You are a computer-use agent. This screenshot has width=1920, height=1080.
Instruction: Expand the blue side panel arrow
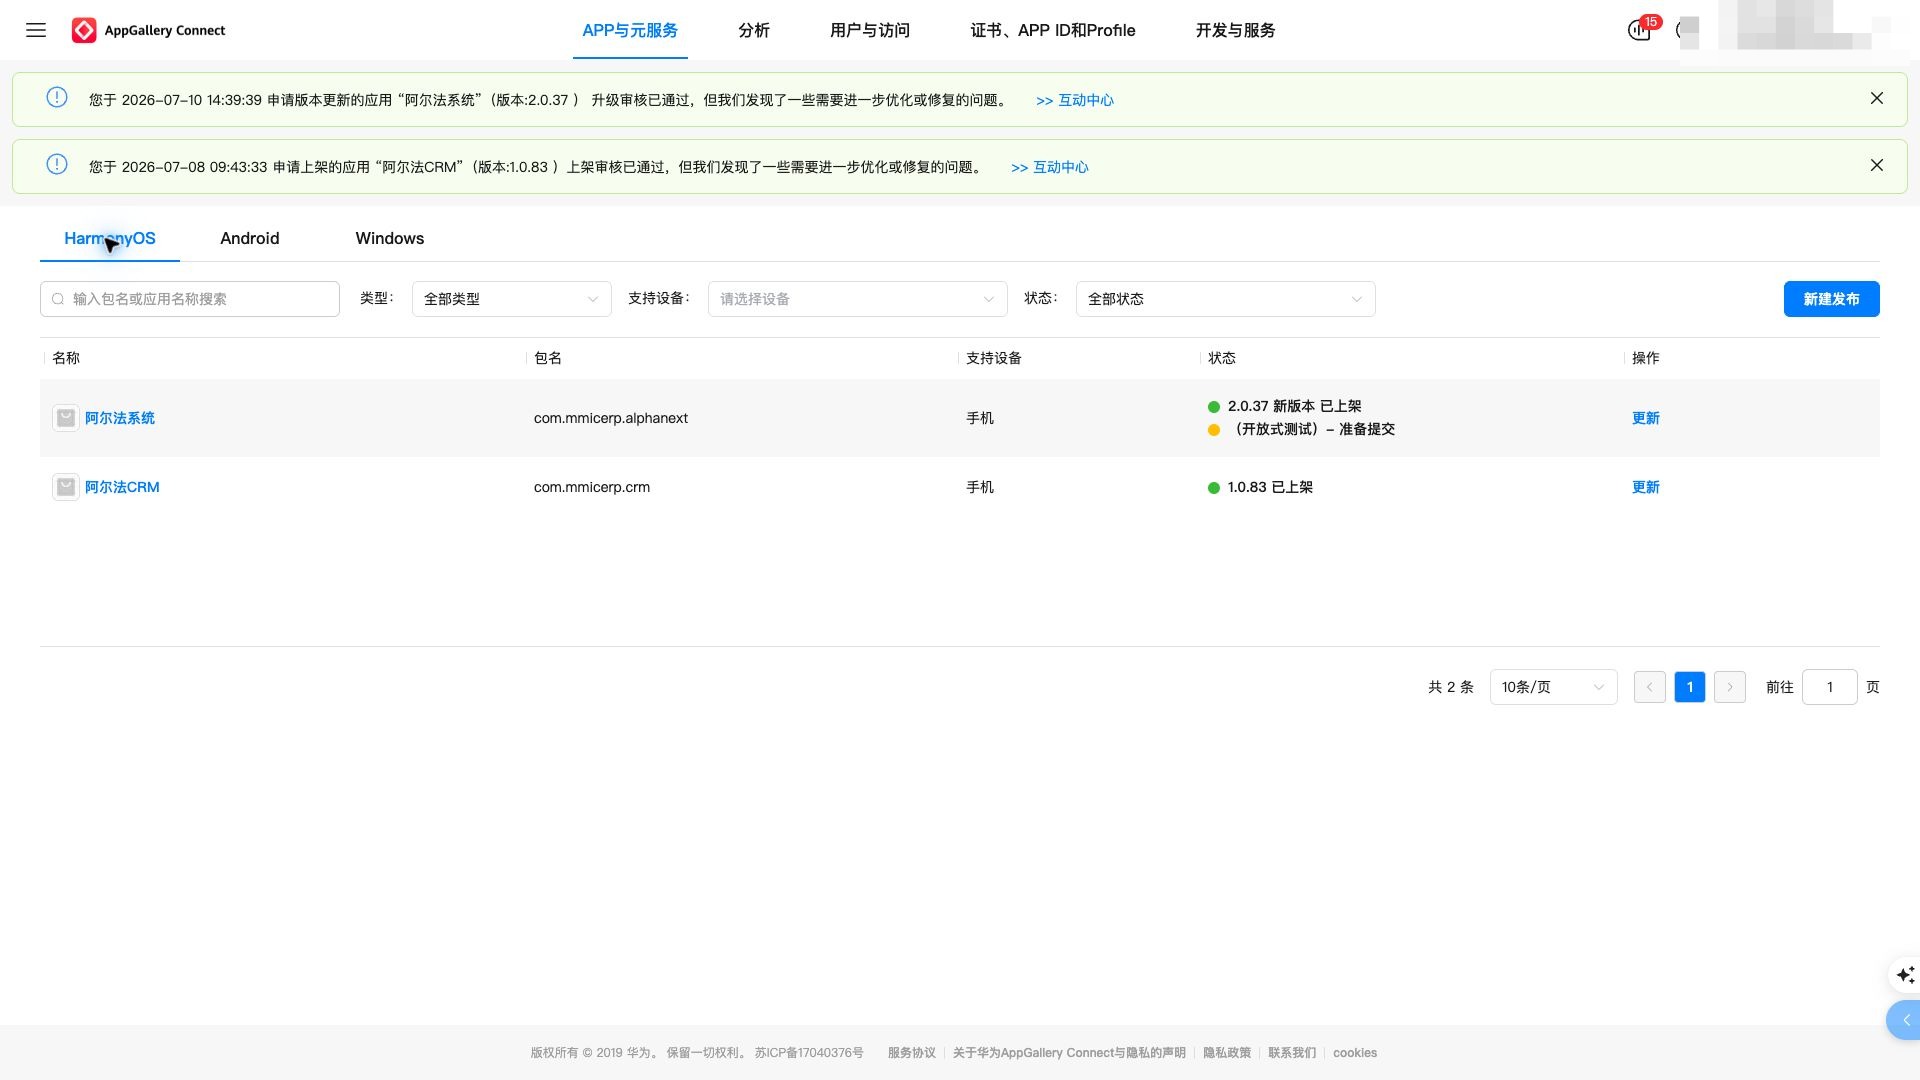point(1904,1020)
